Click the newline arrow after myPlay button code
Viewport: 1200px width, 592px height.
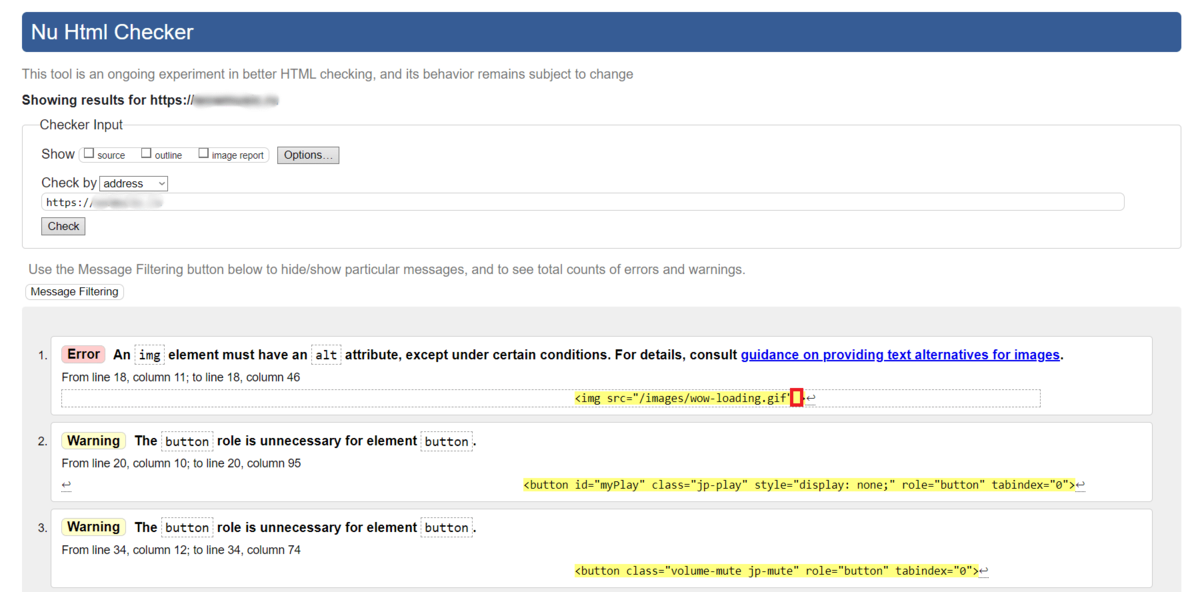click(1080, 485)
